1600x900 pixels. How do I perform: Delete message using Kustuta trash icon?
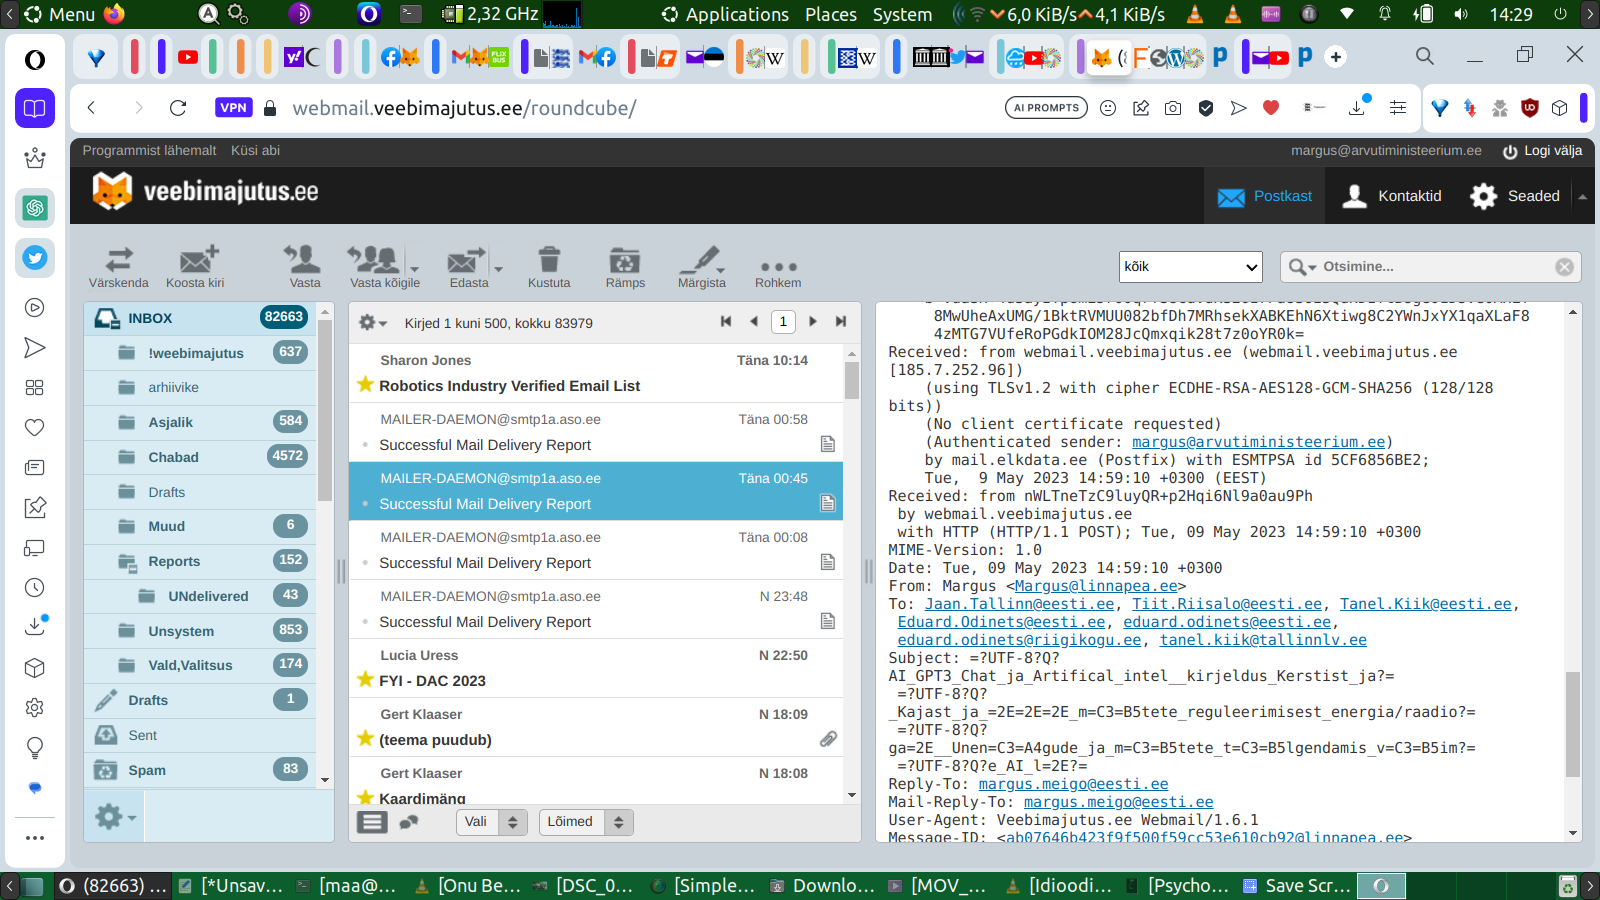[549, 261]
